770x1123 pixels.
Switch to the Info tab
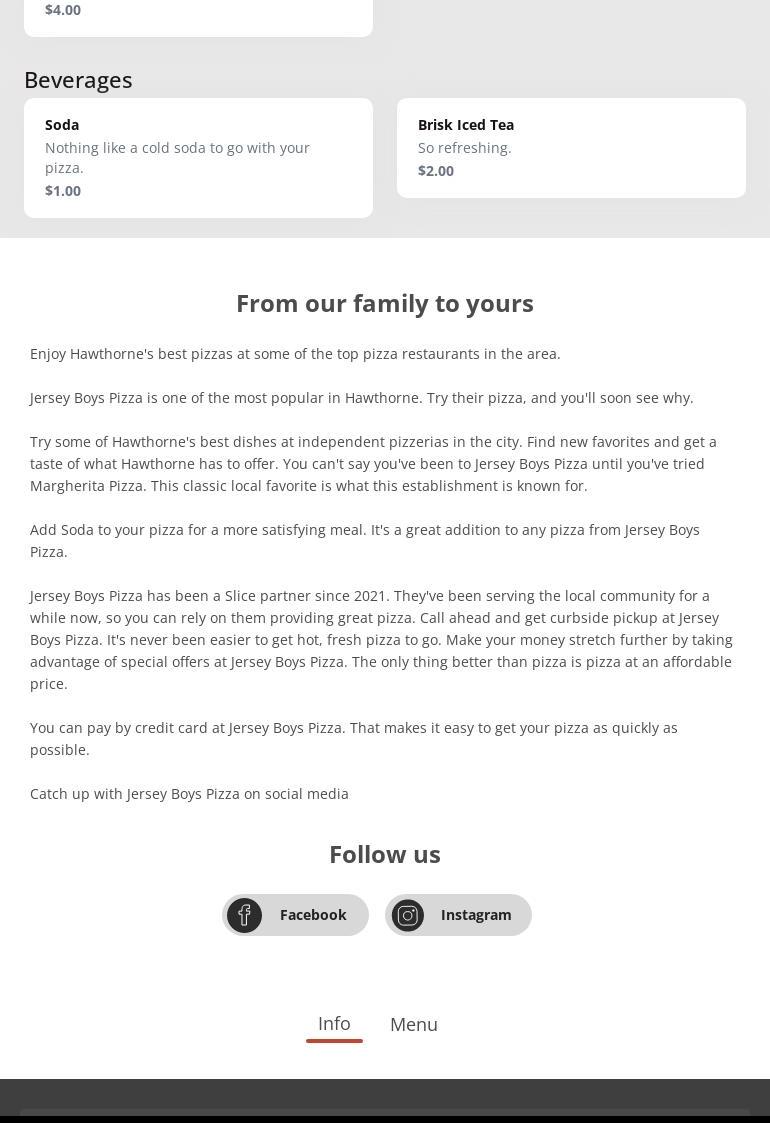[334, 1024]
